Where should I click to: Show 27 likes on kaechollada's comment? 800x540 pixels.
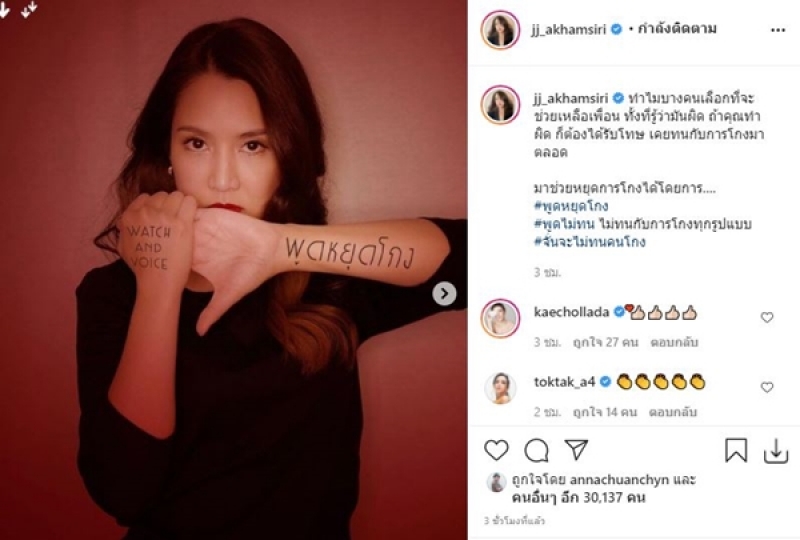pyautogui.click(x=606, y=342)
